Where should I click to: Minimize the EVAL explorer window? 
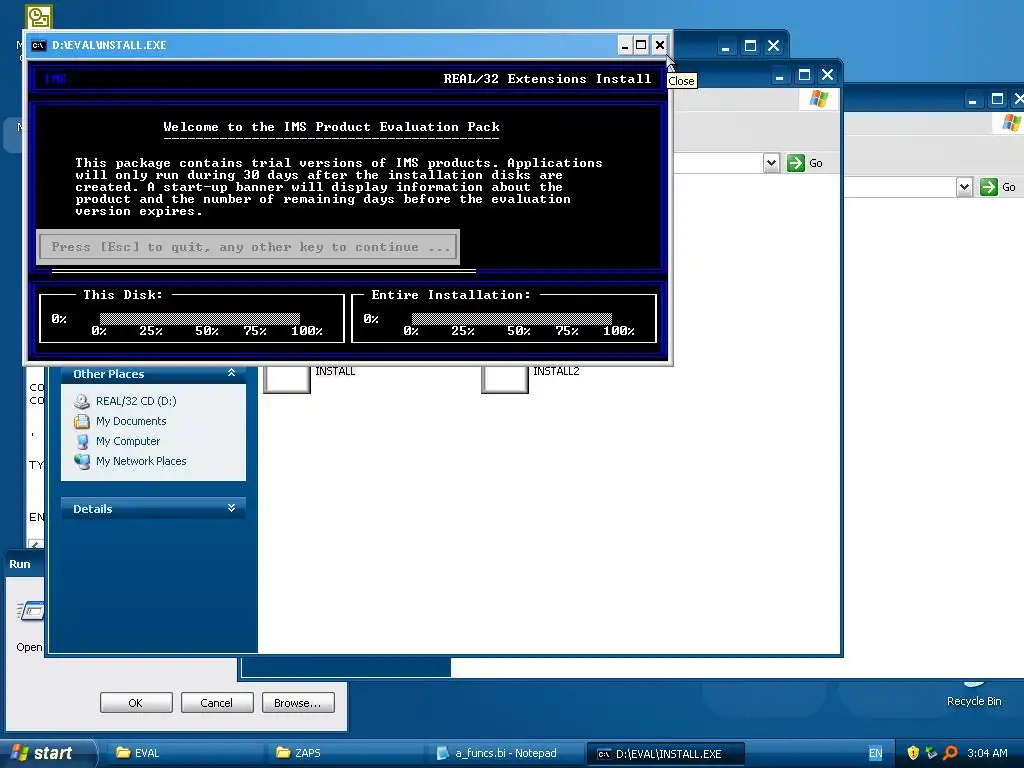coord(779,75)
